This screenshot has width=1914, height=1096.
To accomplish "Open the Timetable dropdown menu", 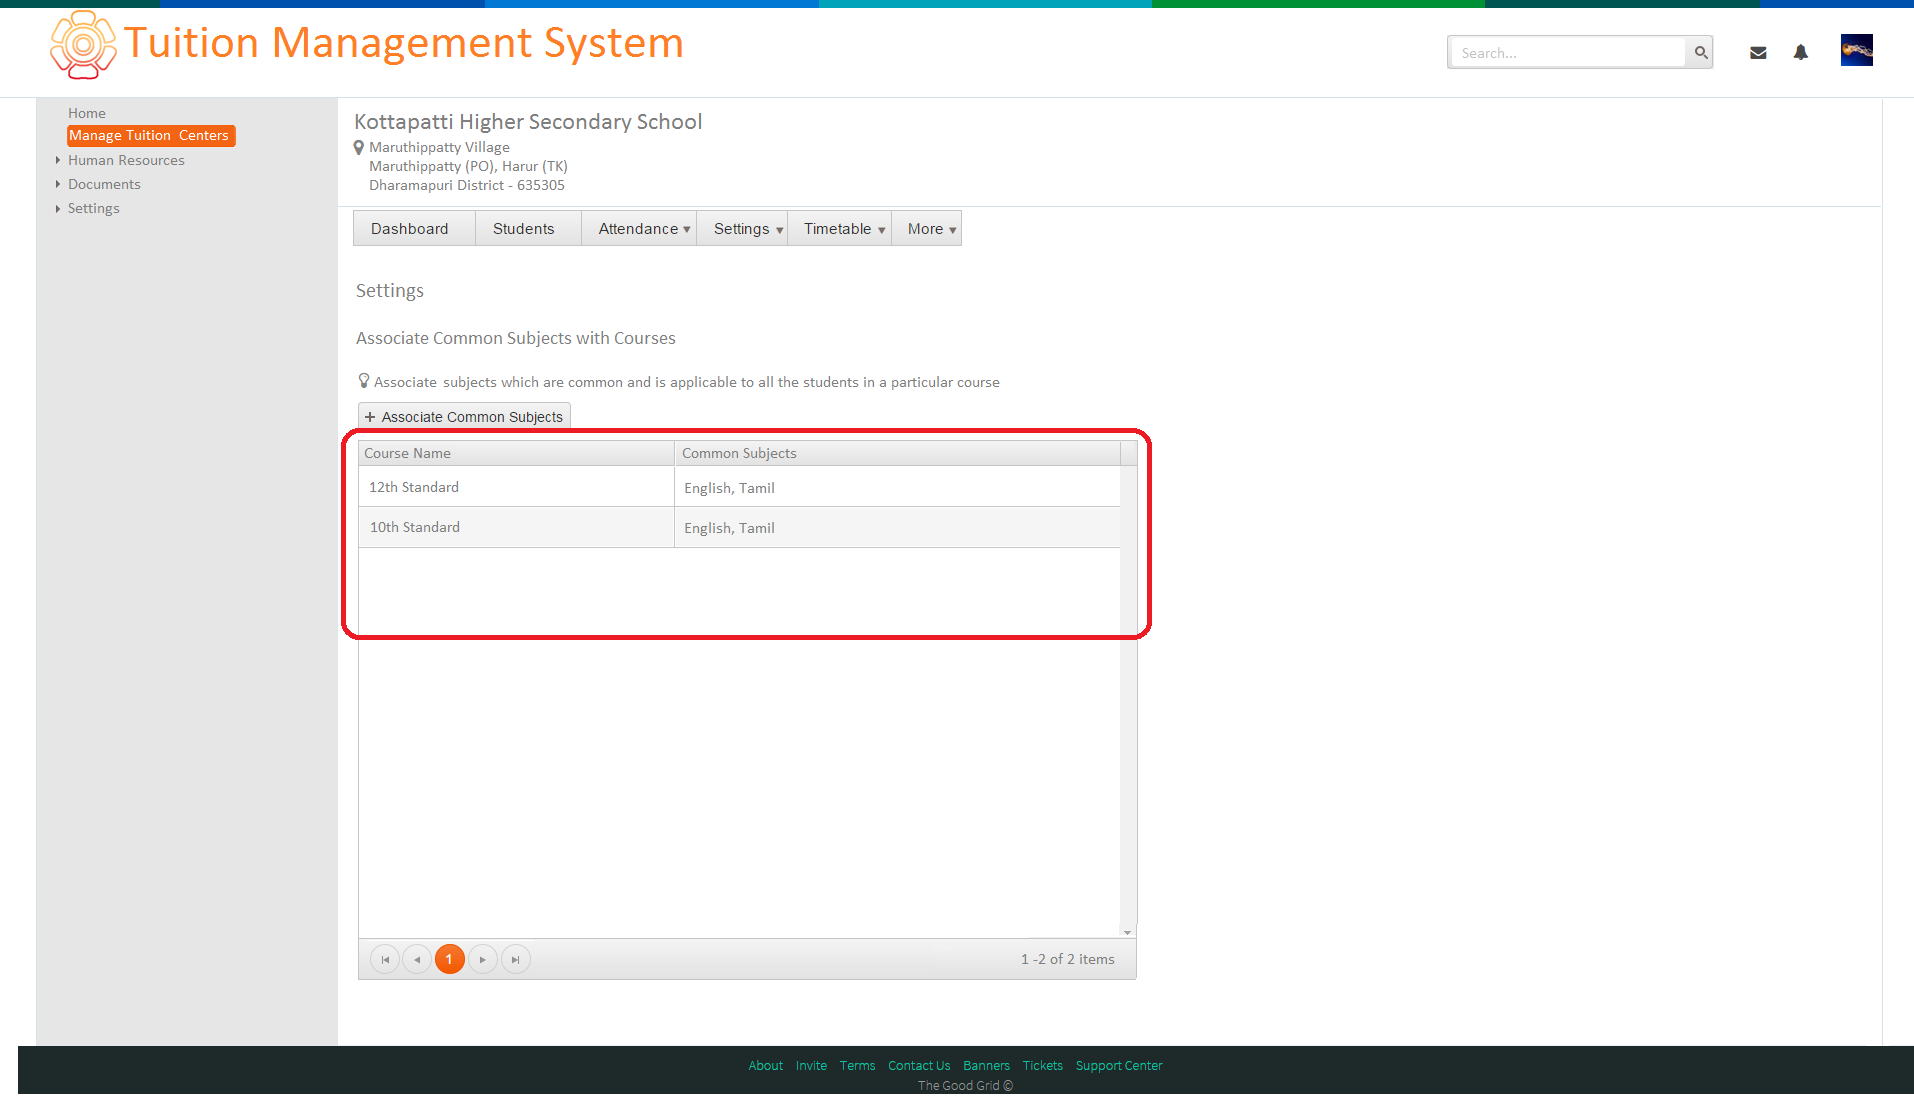I will pyautogui.click(x=840, y=228).
